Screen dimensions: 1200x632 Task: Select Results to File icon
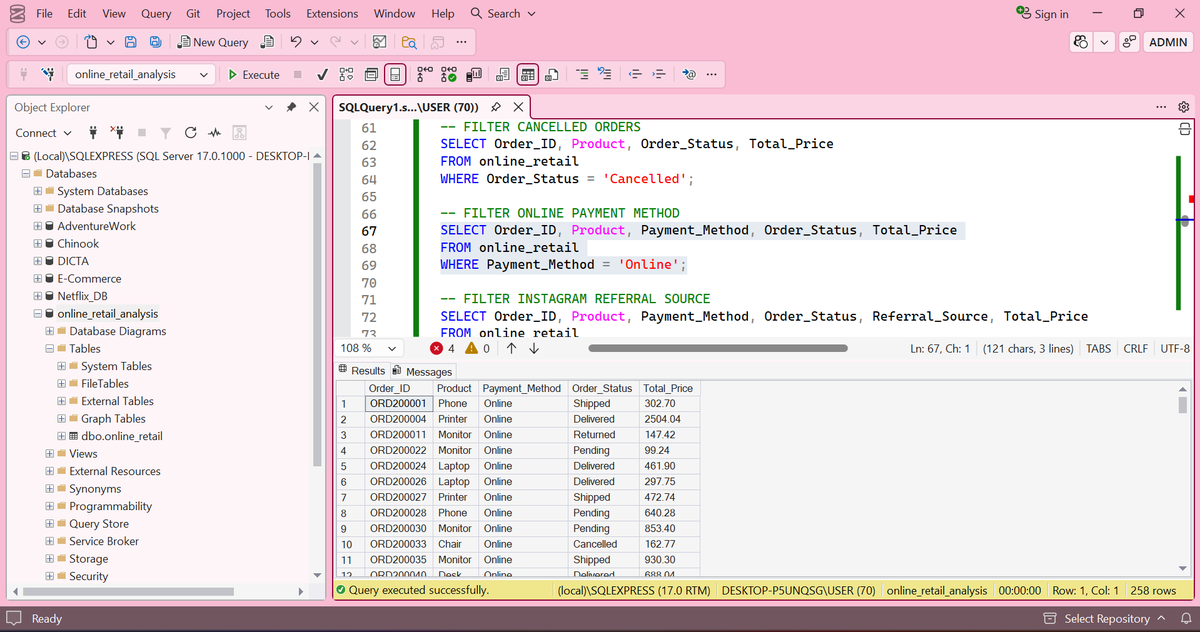551,74
